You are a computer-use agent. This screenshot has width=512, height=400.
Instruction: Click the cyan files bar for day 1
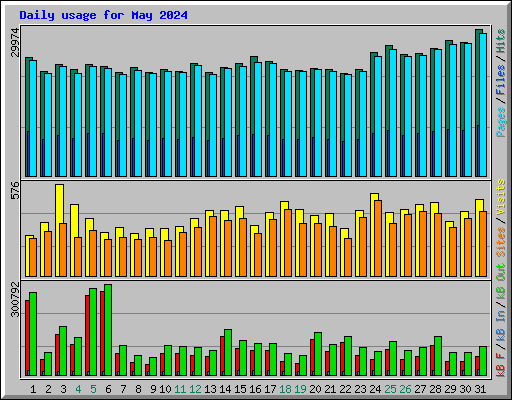(33, 118)
